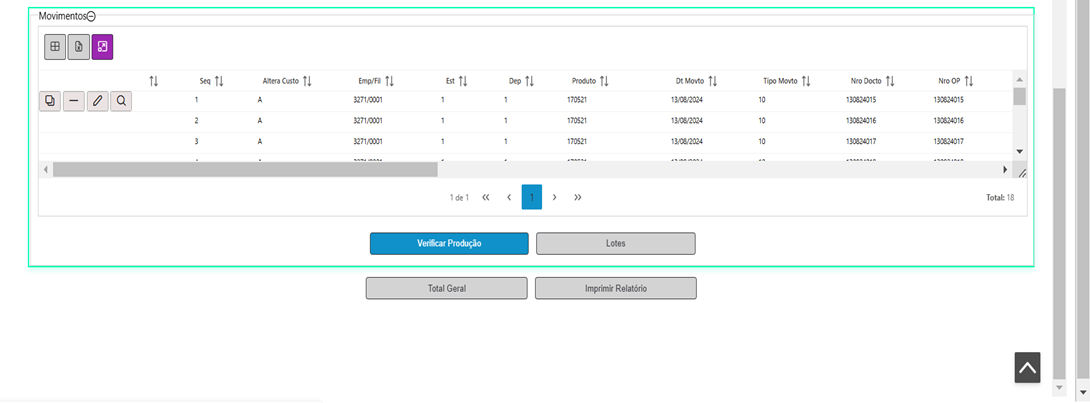Collapse the Movimentos section
1090x403 pixels.
coord(91,17)
